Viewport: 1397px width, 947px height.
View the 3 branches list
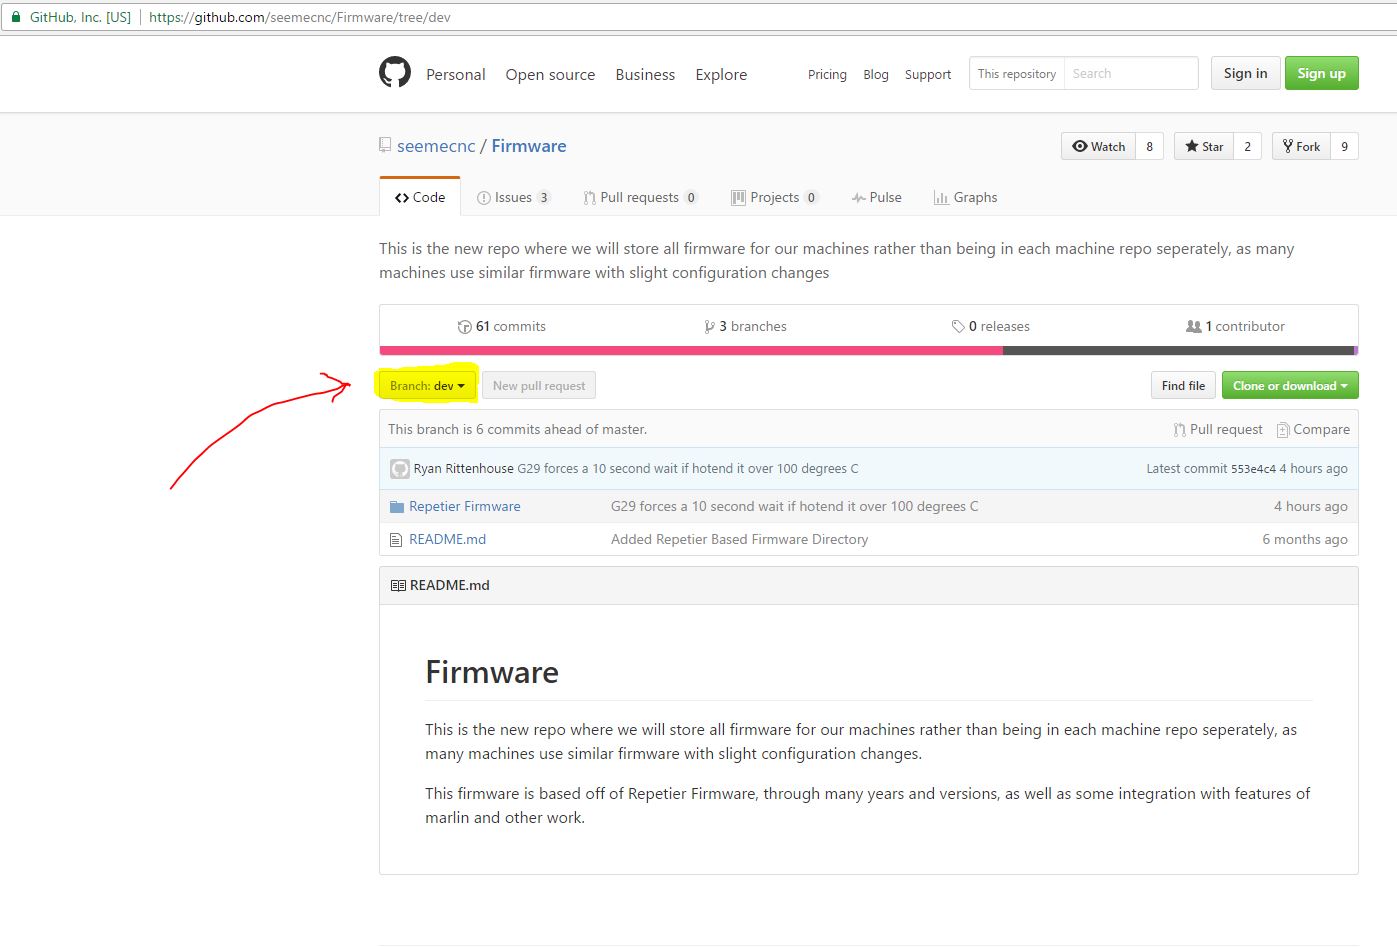[x=746, y=327]
